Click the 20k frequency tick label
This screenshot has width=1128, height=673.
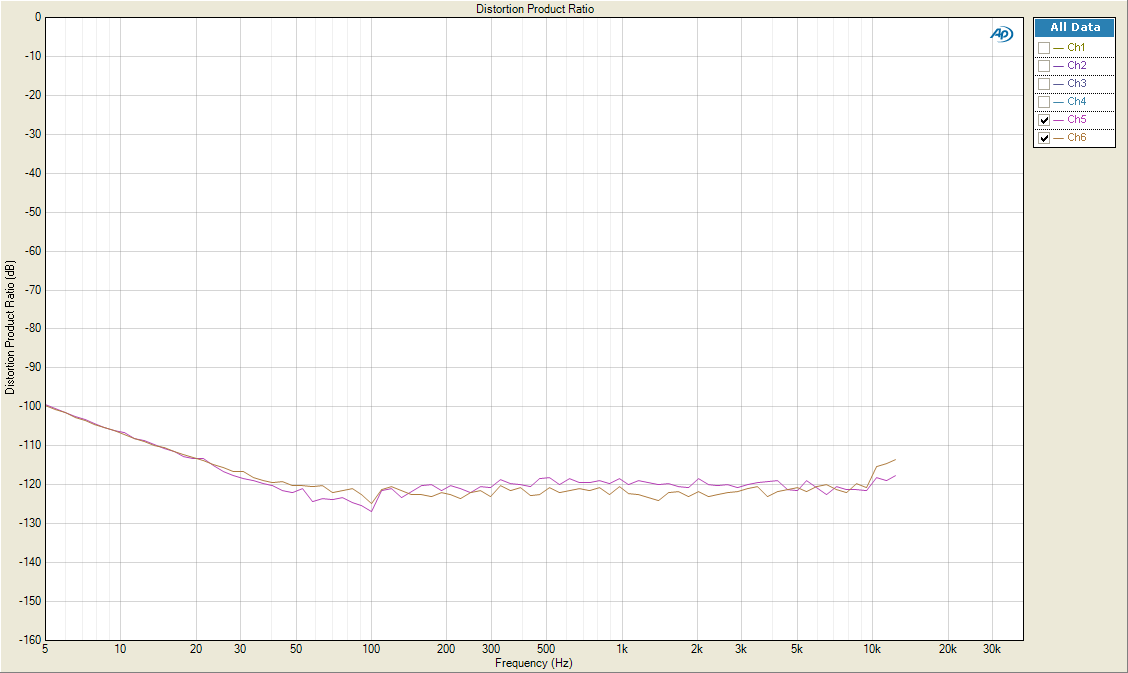coord(947,649)
